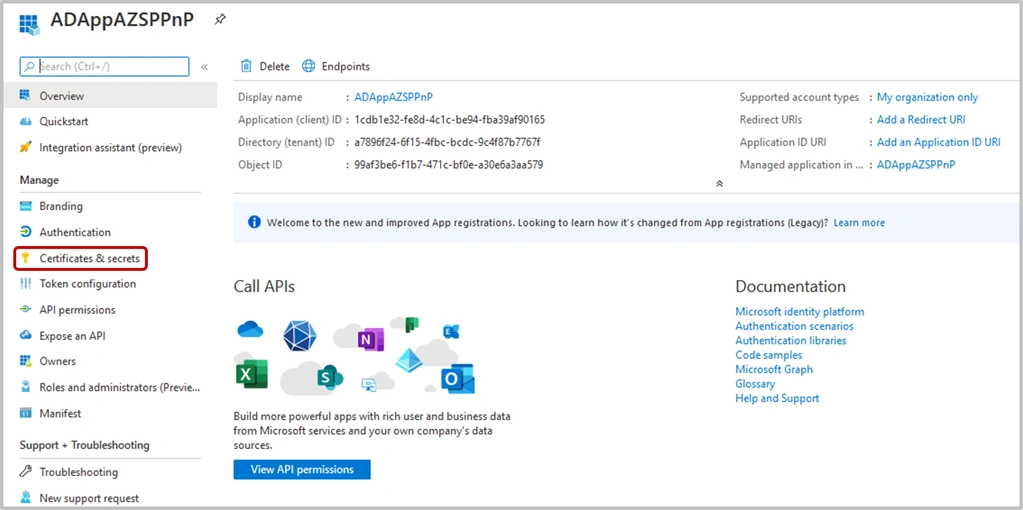
Task: Click the Delete toolbar button
Action: [265, 66]
